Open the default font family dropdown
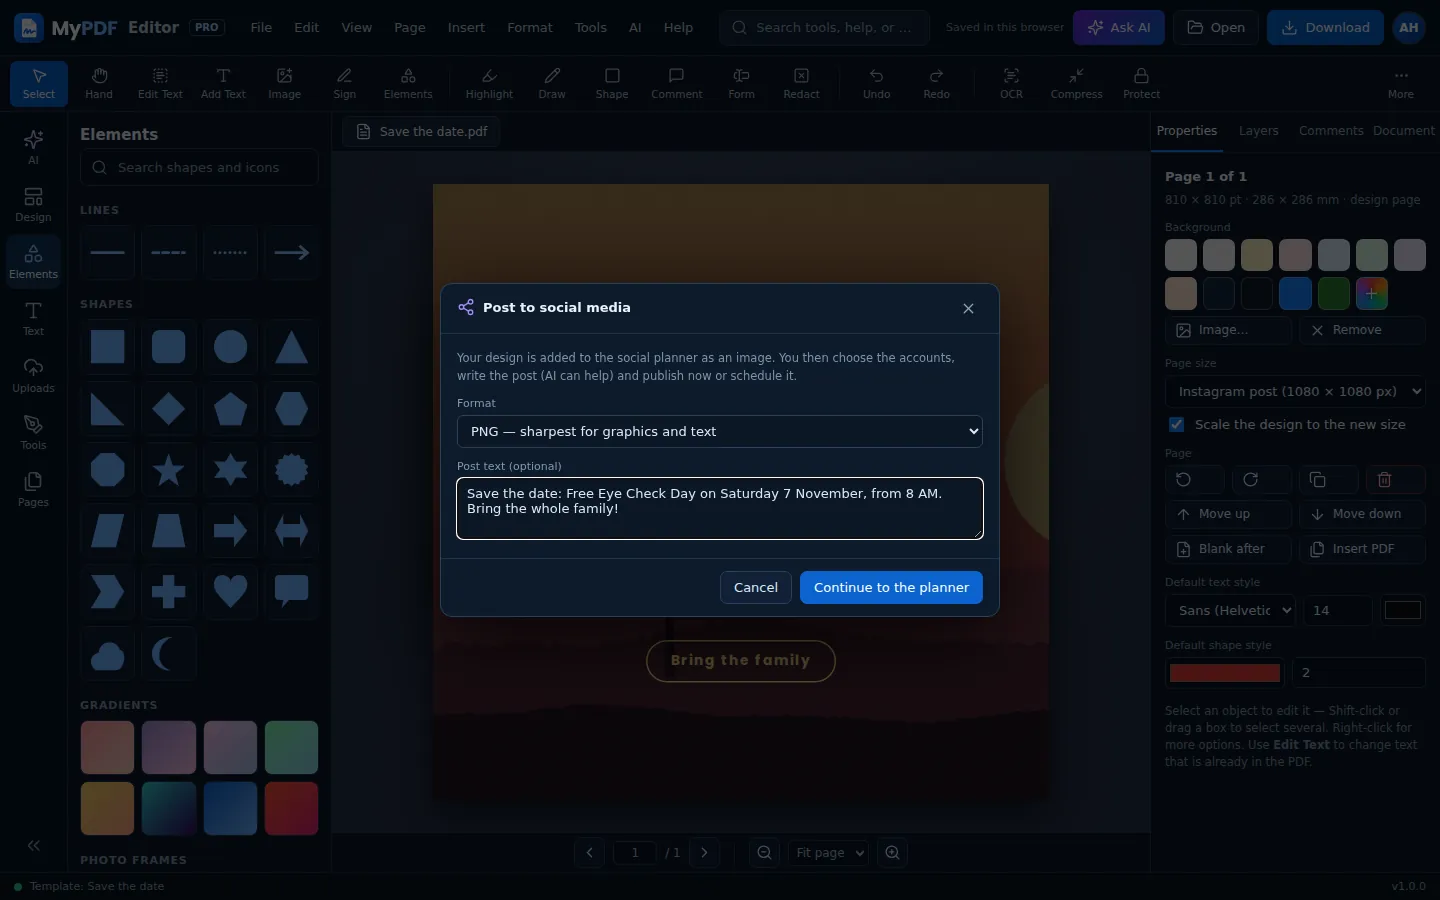Viewport: 1440px width, 900px height. pos(1231,610)
